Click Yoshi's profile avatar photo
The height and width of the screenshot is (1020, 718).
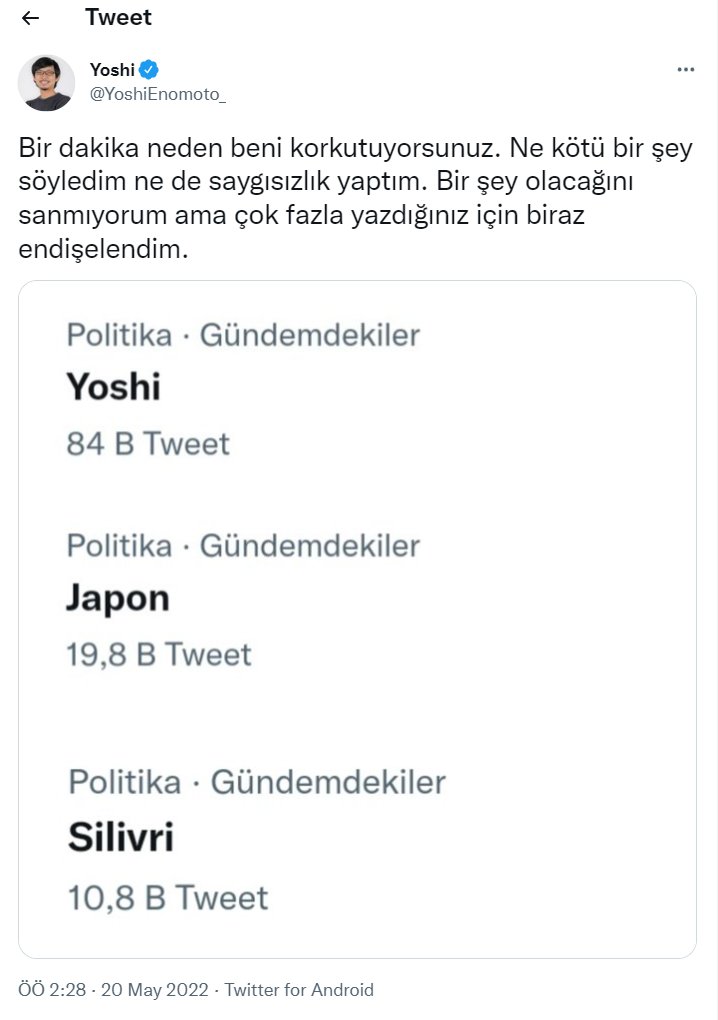[x=46, y=82]
